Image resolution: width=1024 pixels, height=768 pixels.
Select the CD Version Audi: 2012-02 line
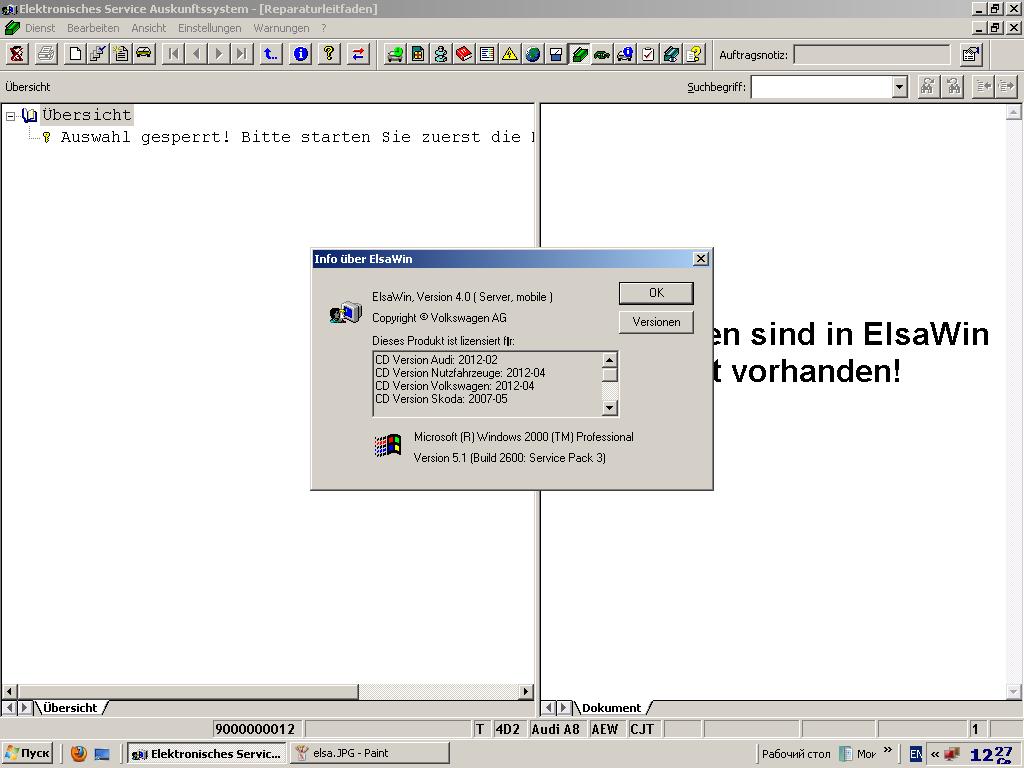point(436,360)
